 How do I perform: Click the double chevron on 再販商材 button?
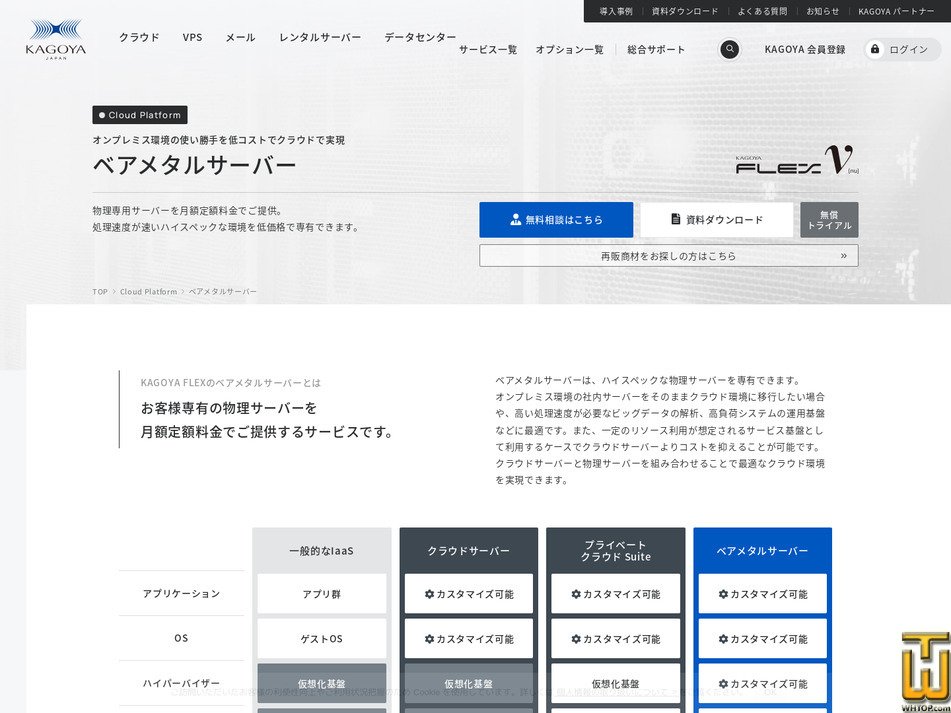pyautogui.click(x=843, y=255)
